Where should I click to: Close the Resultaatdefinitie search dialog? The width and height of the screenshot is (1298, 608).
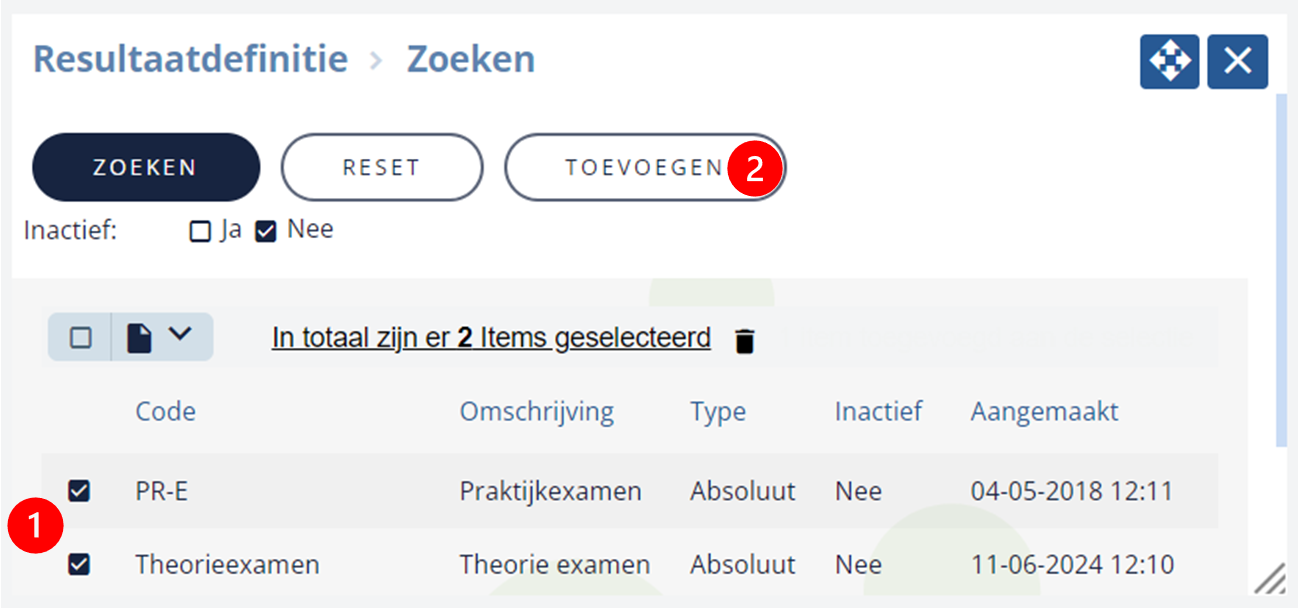1238,62
